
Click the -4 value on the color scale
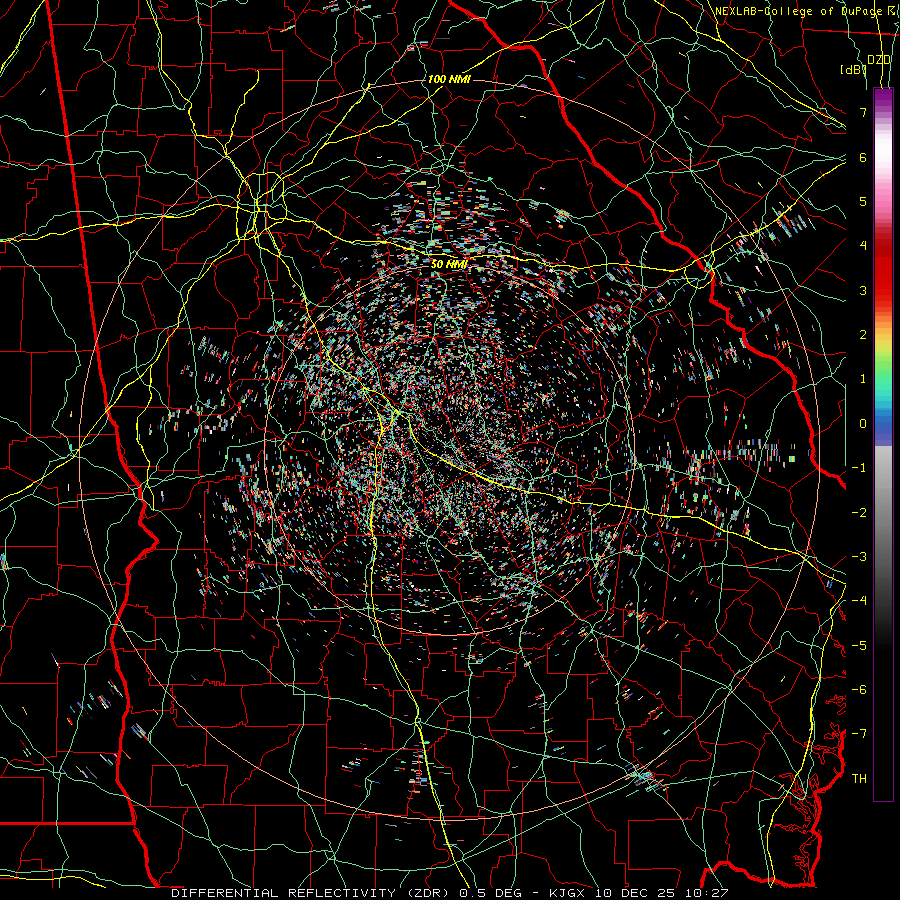(859, 601)
